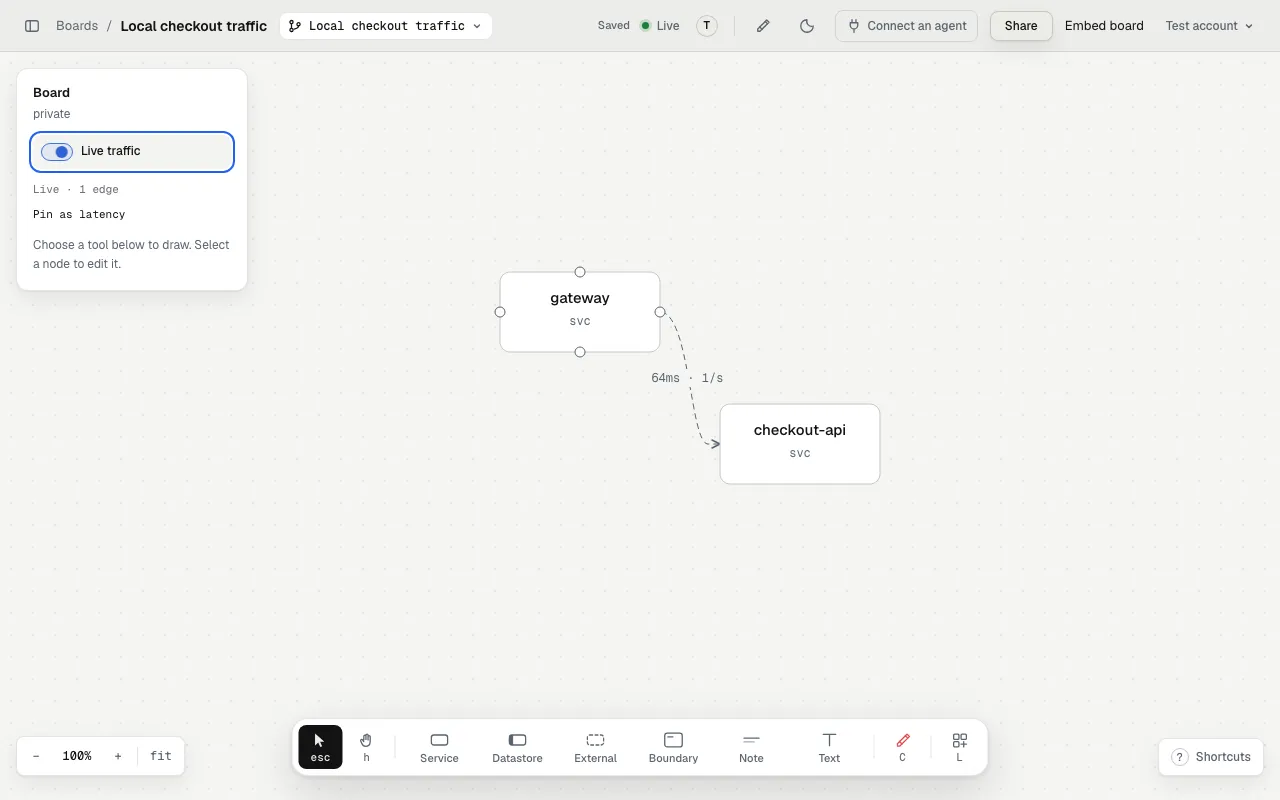Zoom in with the plus button
The width and height of the screenshot is (1280, 800).
[x=118, y=756]
